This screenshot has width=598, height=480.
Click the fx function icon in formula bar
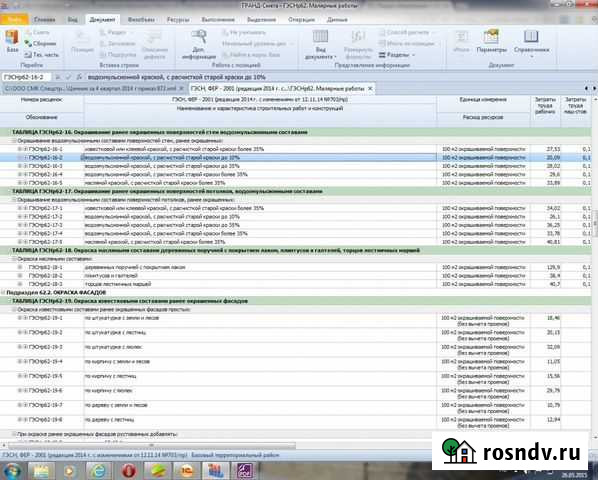point(79,77)
